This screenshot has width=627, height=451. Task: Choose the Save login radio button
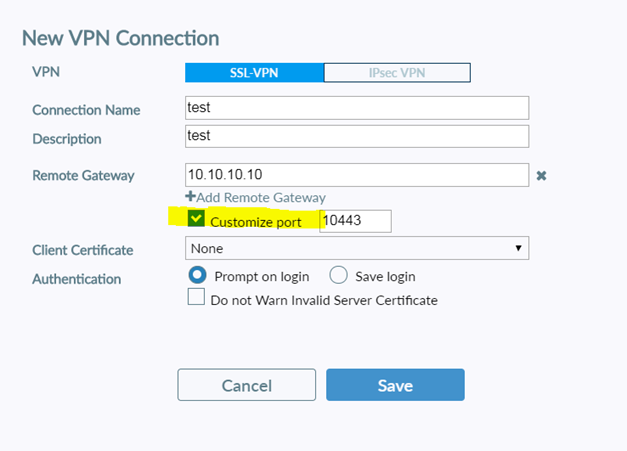pyautogui.click(x=338, y=276)
